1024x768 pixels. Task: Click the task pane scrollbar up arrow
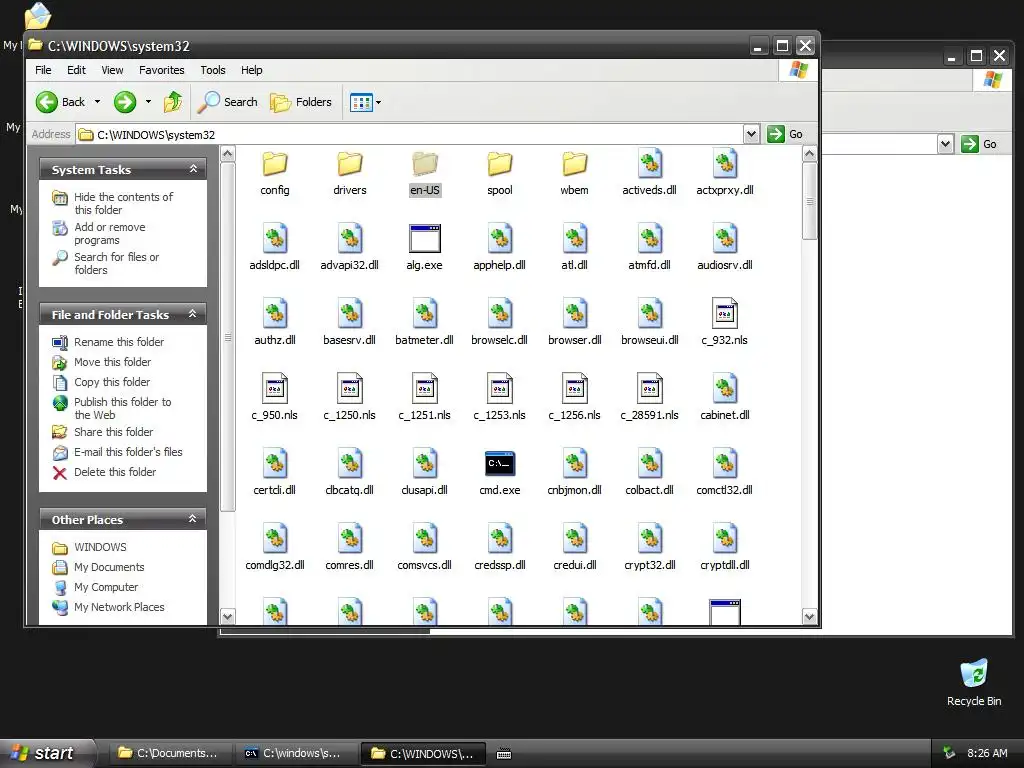click(x=227, y=154)
